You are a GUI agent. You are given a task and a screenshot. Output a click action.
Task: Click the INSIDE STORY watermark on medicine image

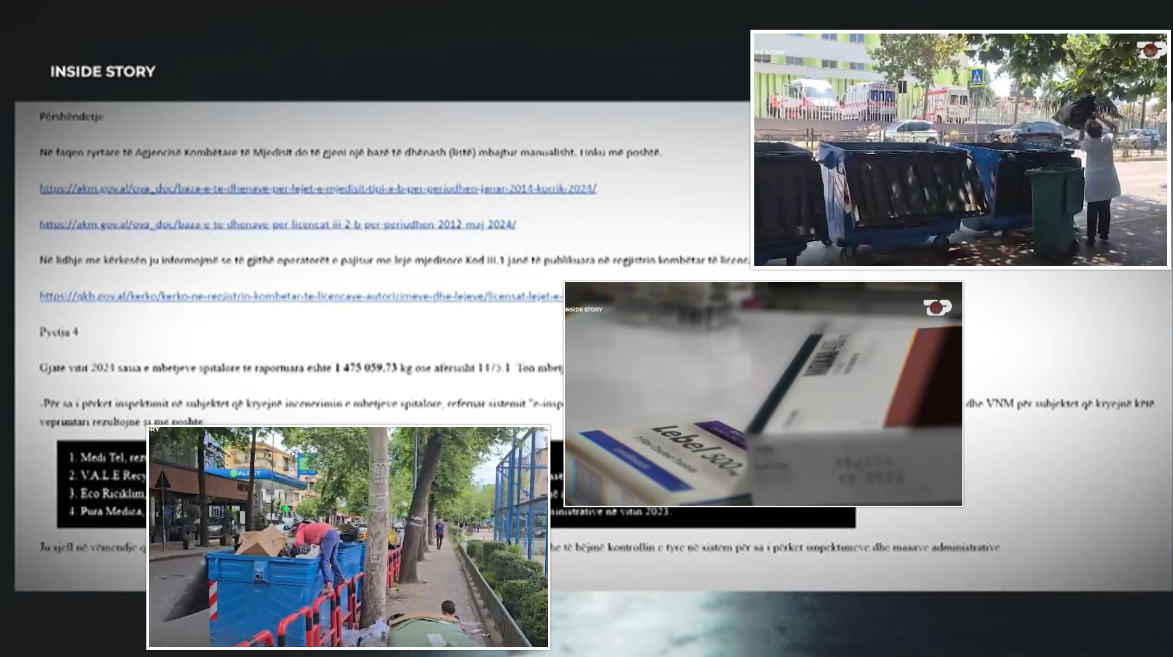click(x=585, y=310)
